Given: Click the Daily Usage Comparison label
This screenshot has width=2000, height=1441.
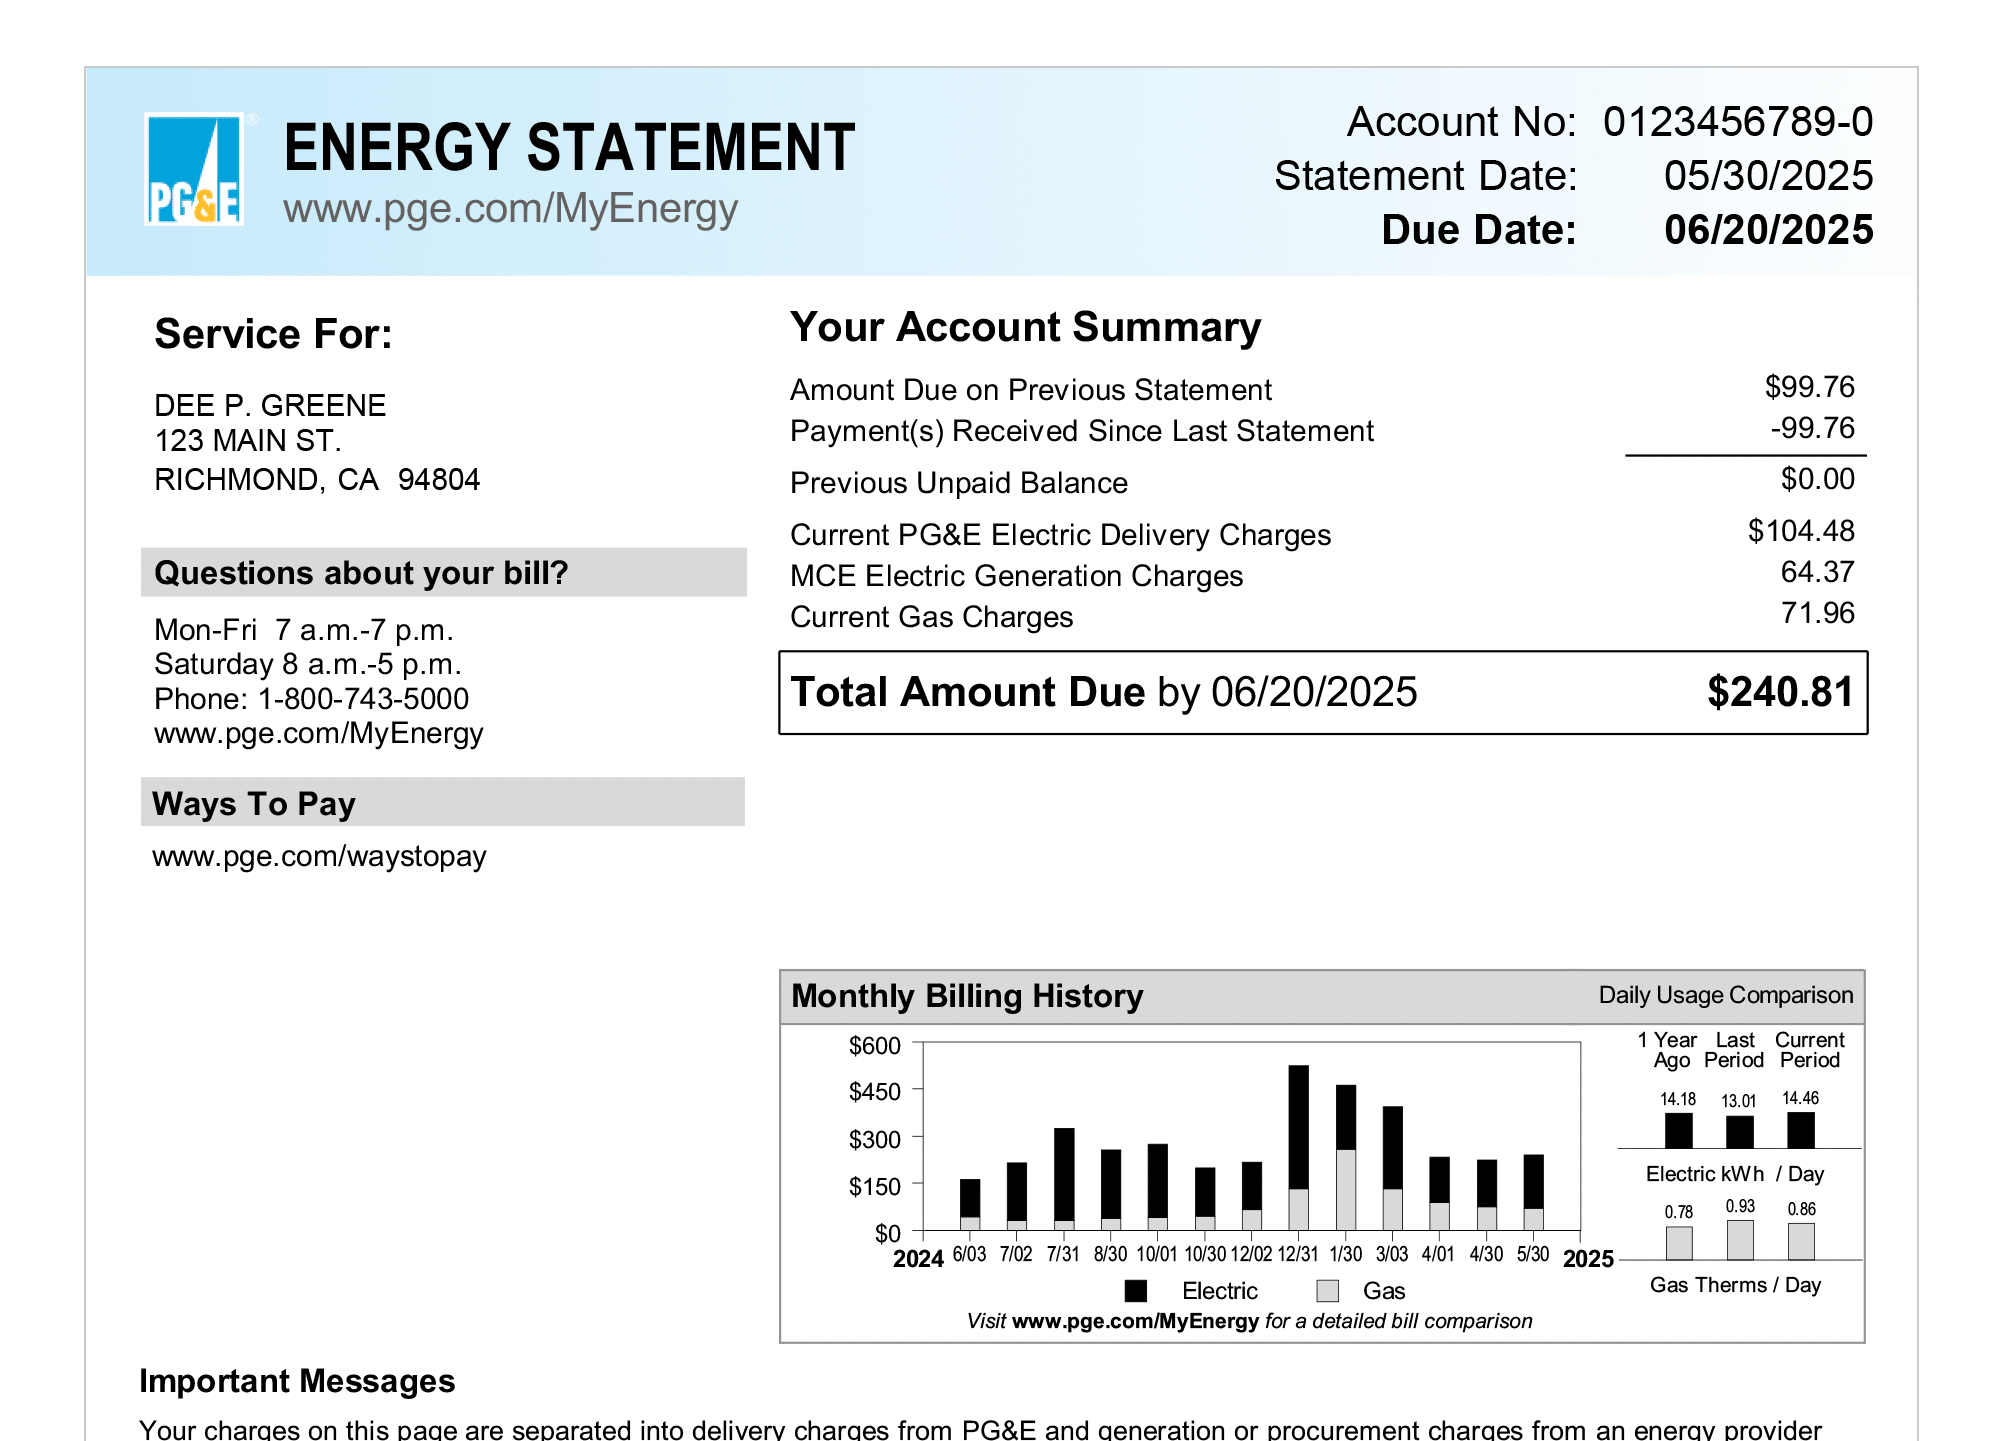Looking at the screenshot, I should pyautogui.click(x=1725, y=995).
